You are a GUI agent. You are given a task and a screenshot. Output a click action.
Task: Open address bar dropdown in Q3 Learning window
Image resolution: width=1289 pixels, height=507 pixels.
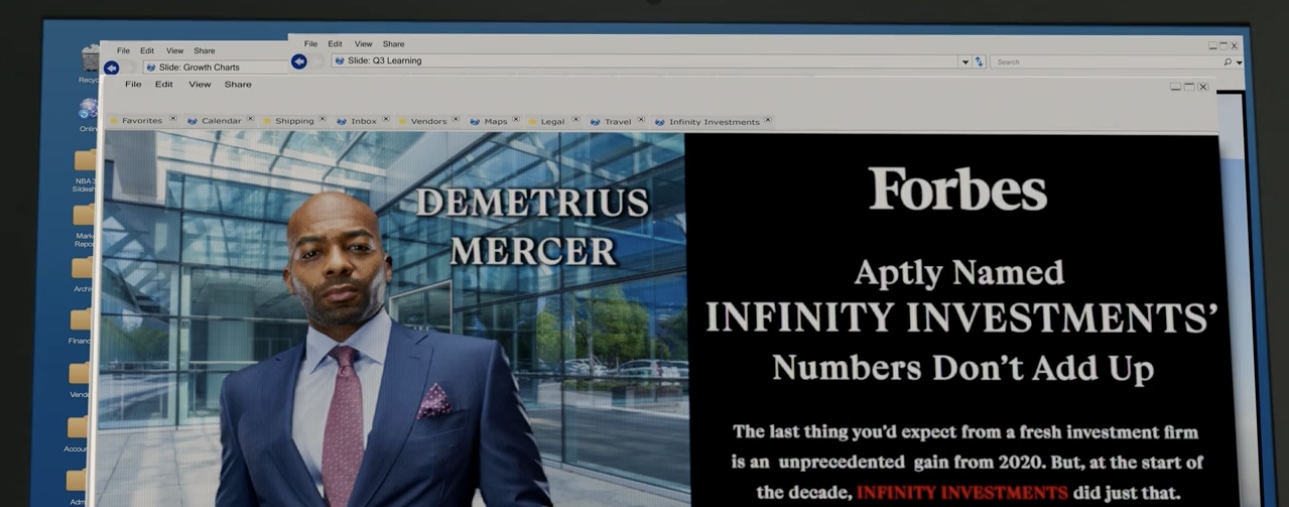[965, 62]
